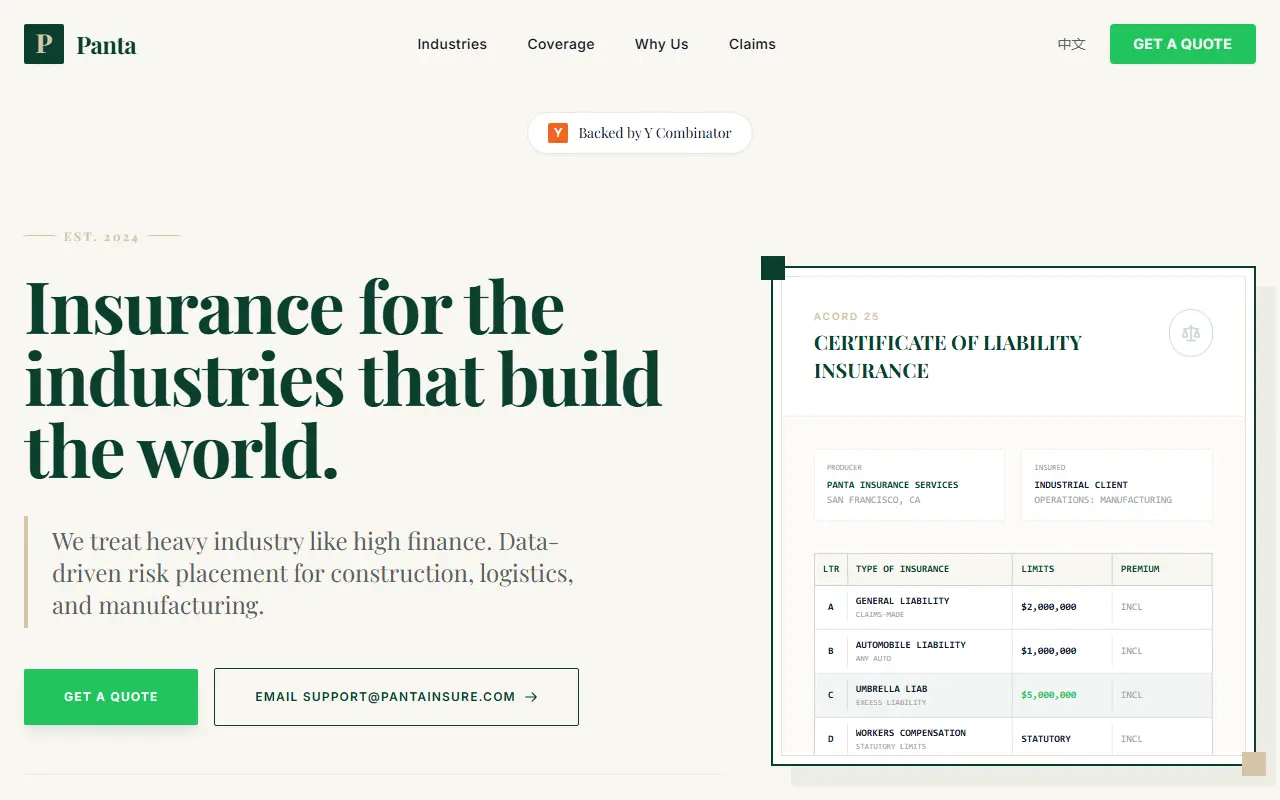This screenshot has height=800, width=1280.
Task: Click the $2,000,000 limit value
Action: (x=1049, y=607)
